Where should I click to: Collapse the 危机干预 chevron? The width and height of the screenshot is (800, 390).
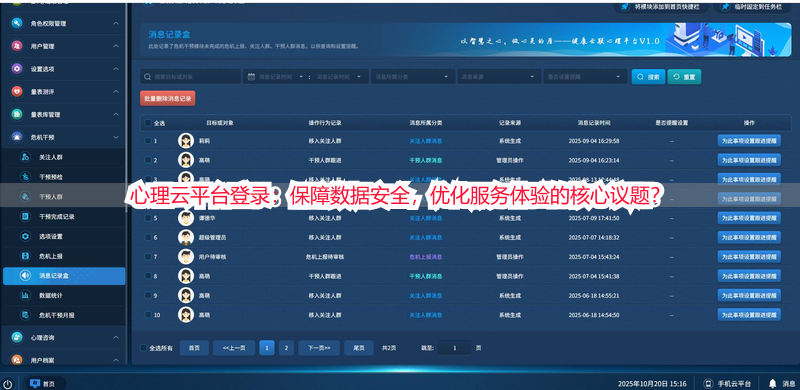116,137
